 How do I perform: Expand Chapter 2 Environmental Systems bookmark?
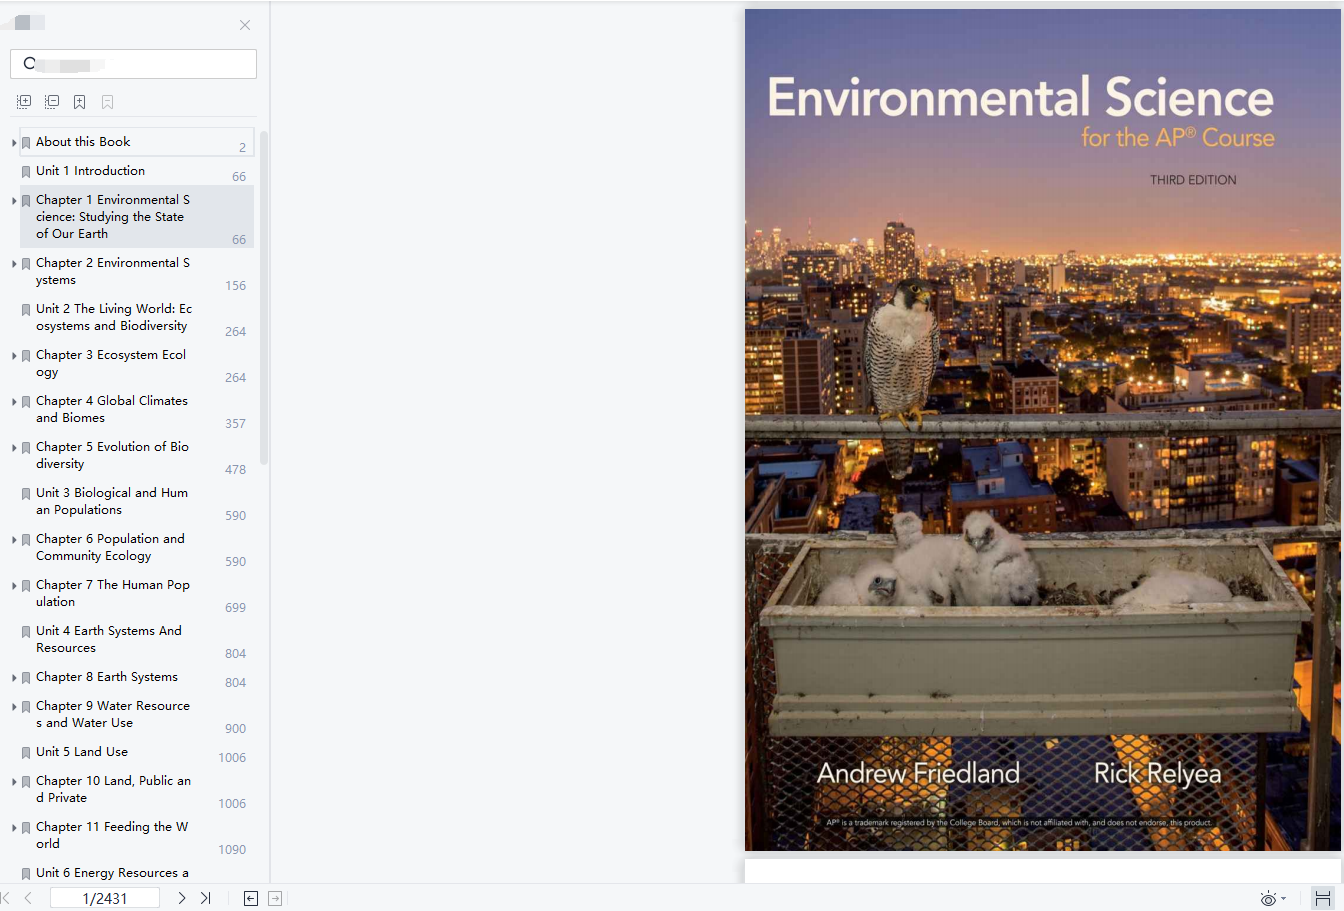14,264
